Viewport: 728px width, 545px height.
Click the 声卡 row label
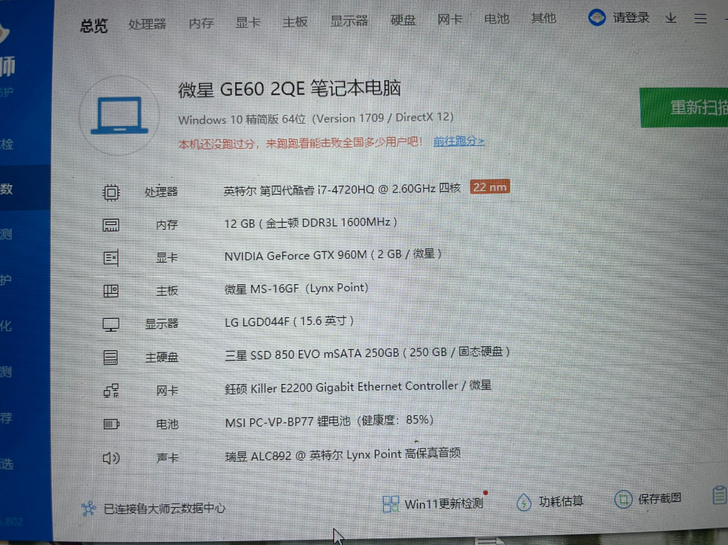[x=167, y=458]
